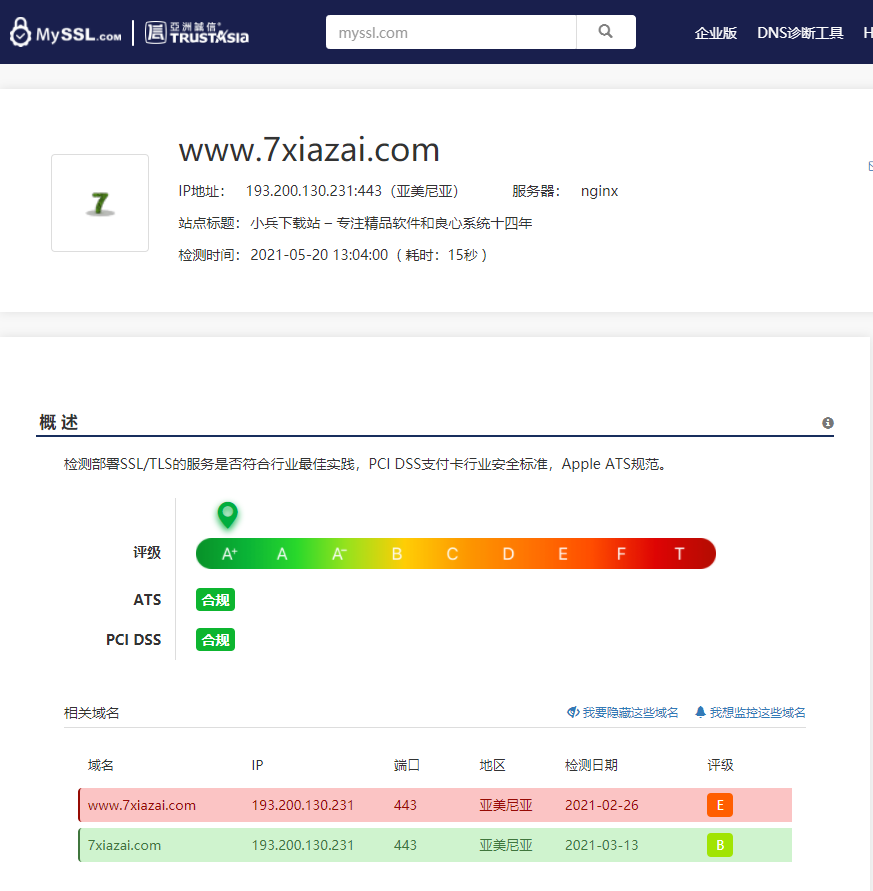The height and width of the screenshot is (891, 873).
Task: Click 我要隐藏这些域名 link
Action: pyautogui.click(x=623, y=713)
